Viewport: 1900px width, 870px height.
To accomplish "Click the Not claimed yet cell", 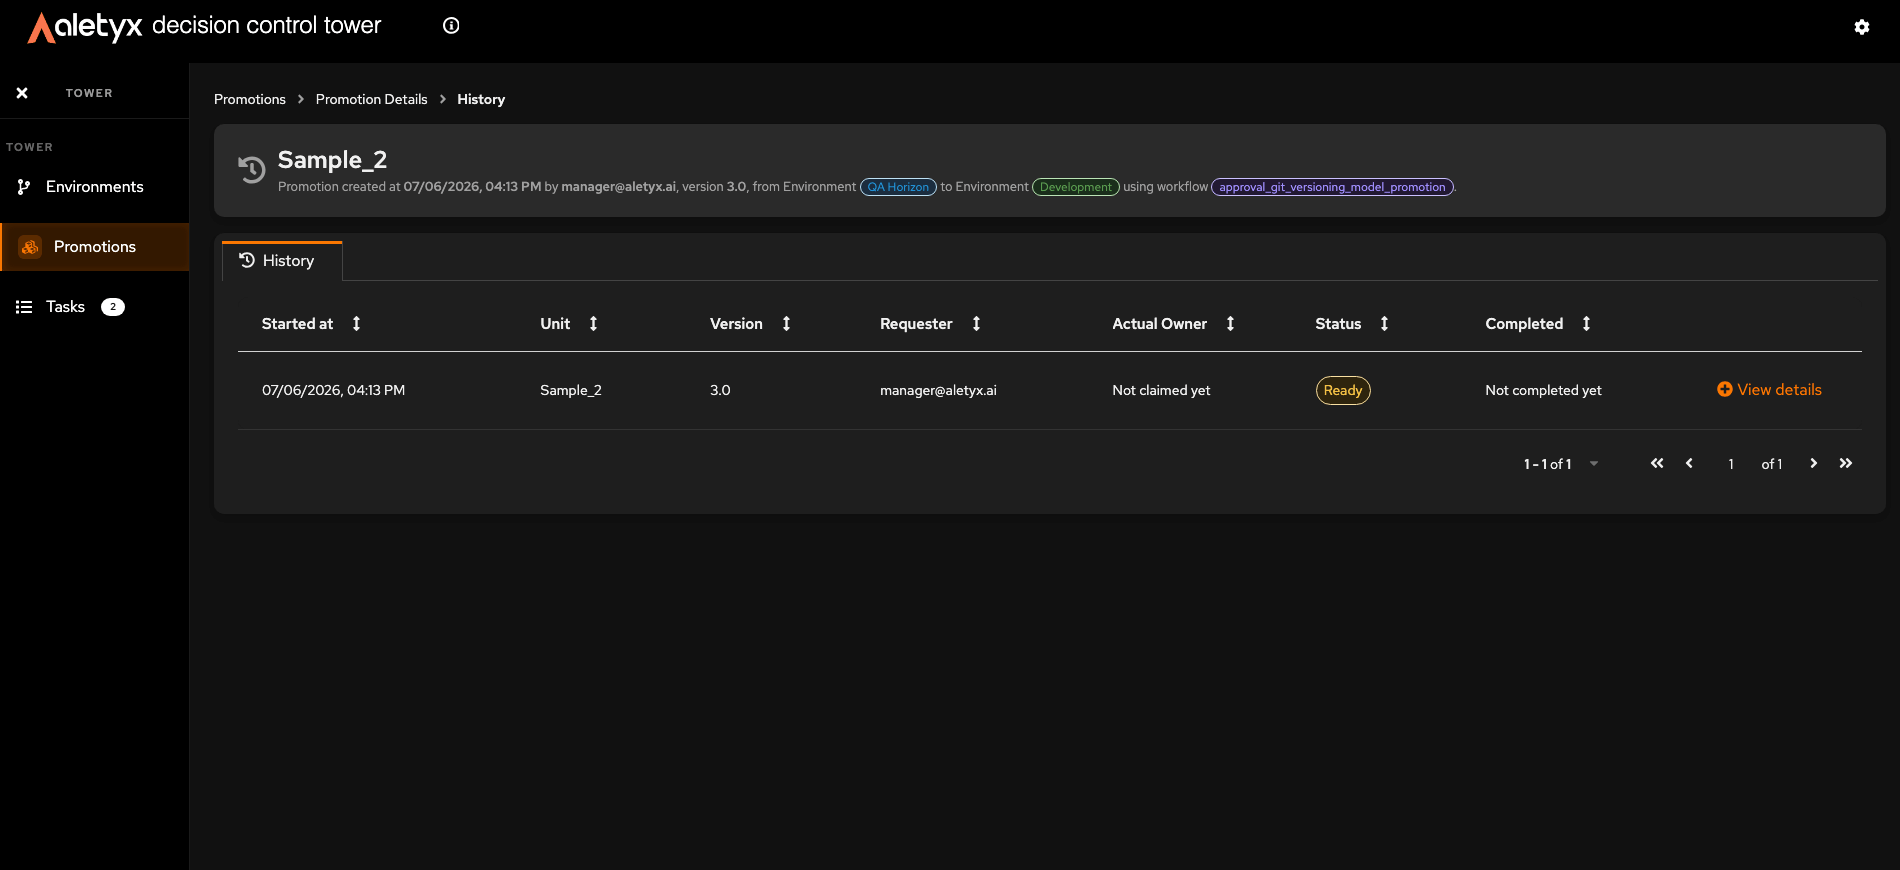I will point(1161,390).
